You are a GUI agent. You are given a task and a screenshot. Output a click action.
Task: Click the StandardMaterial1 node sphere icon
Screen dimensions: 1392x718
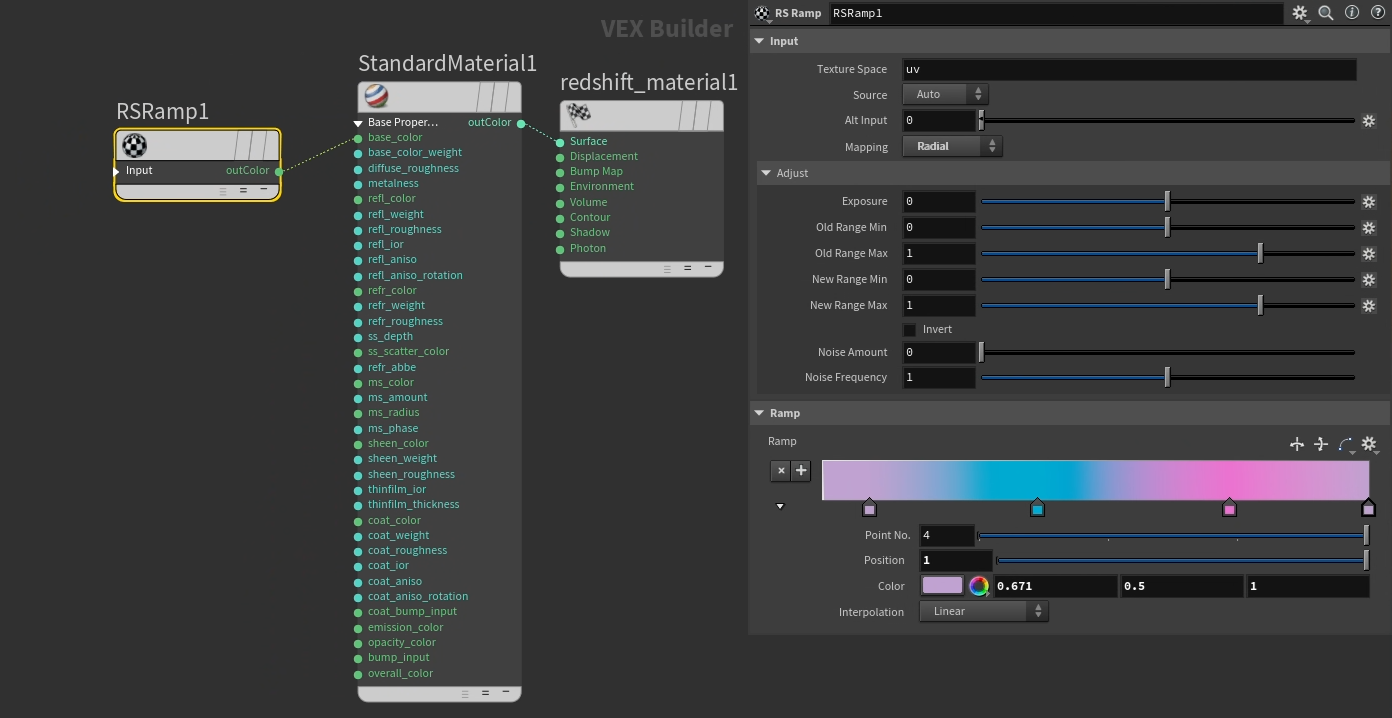click(x=377, y=97)
